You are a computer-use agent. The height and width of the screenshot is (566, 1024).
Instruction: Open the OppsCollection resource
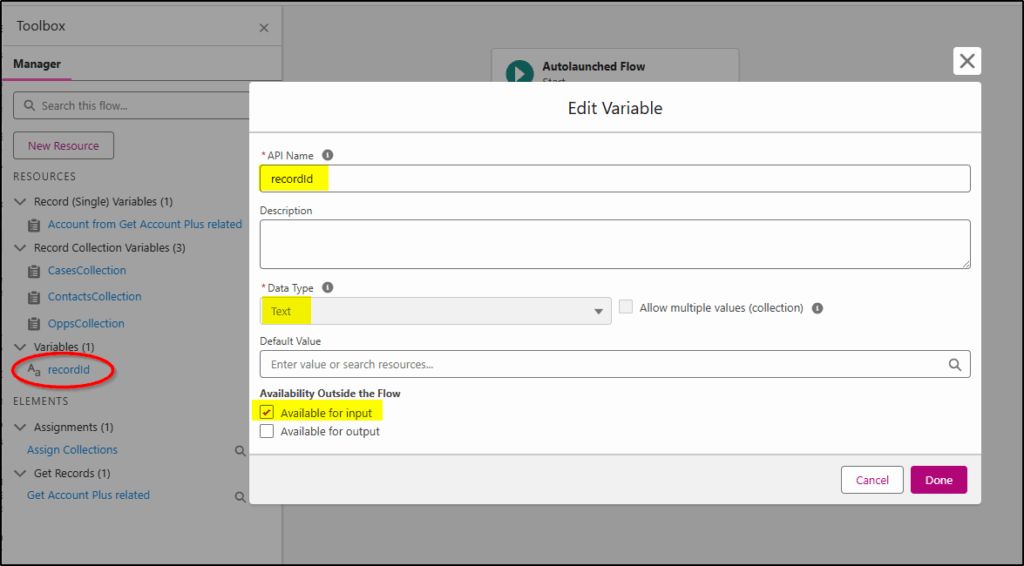coord(86,323)
